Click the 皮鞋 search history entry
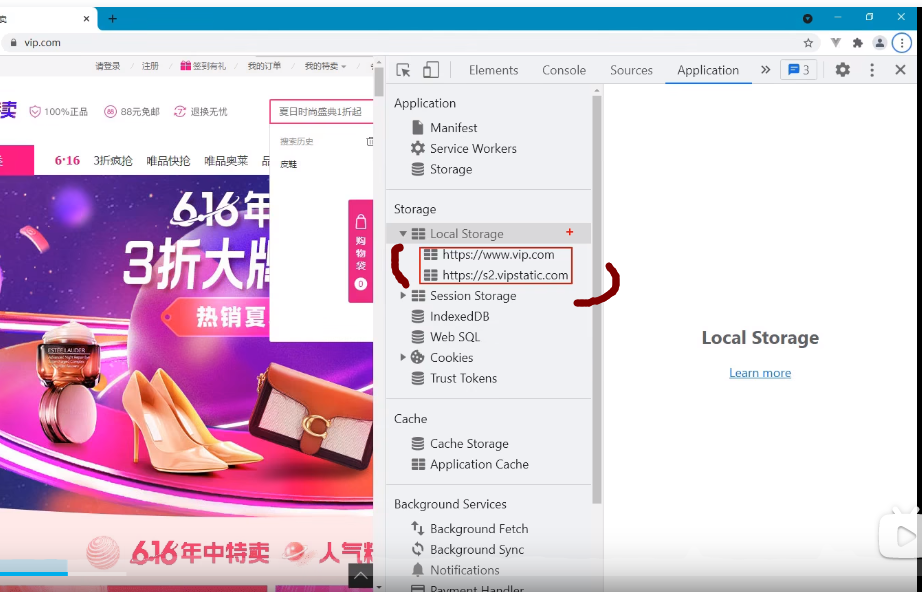This screenshot has width=922, height=592. (x=288, y=165)
